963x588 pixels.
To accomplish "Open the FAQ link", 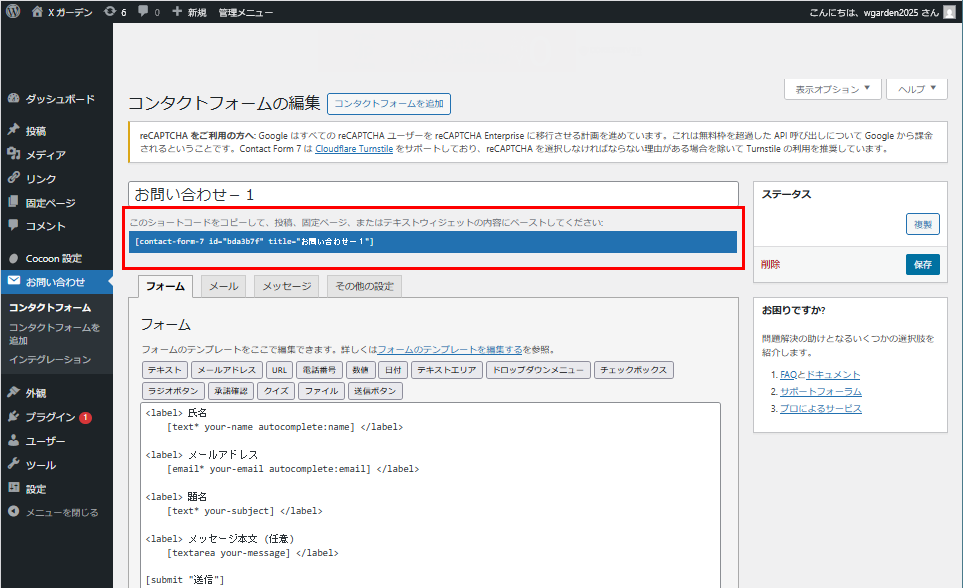I will 788,375.
